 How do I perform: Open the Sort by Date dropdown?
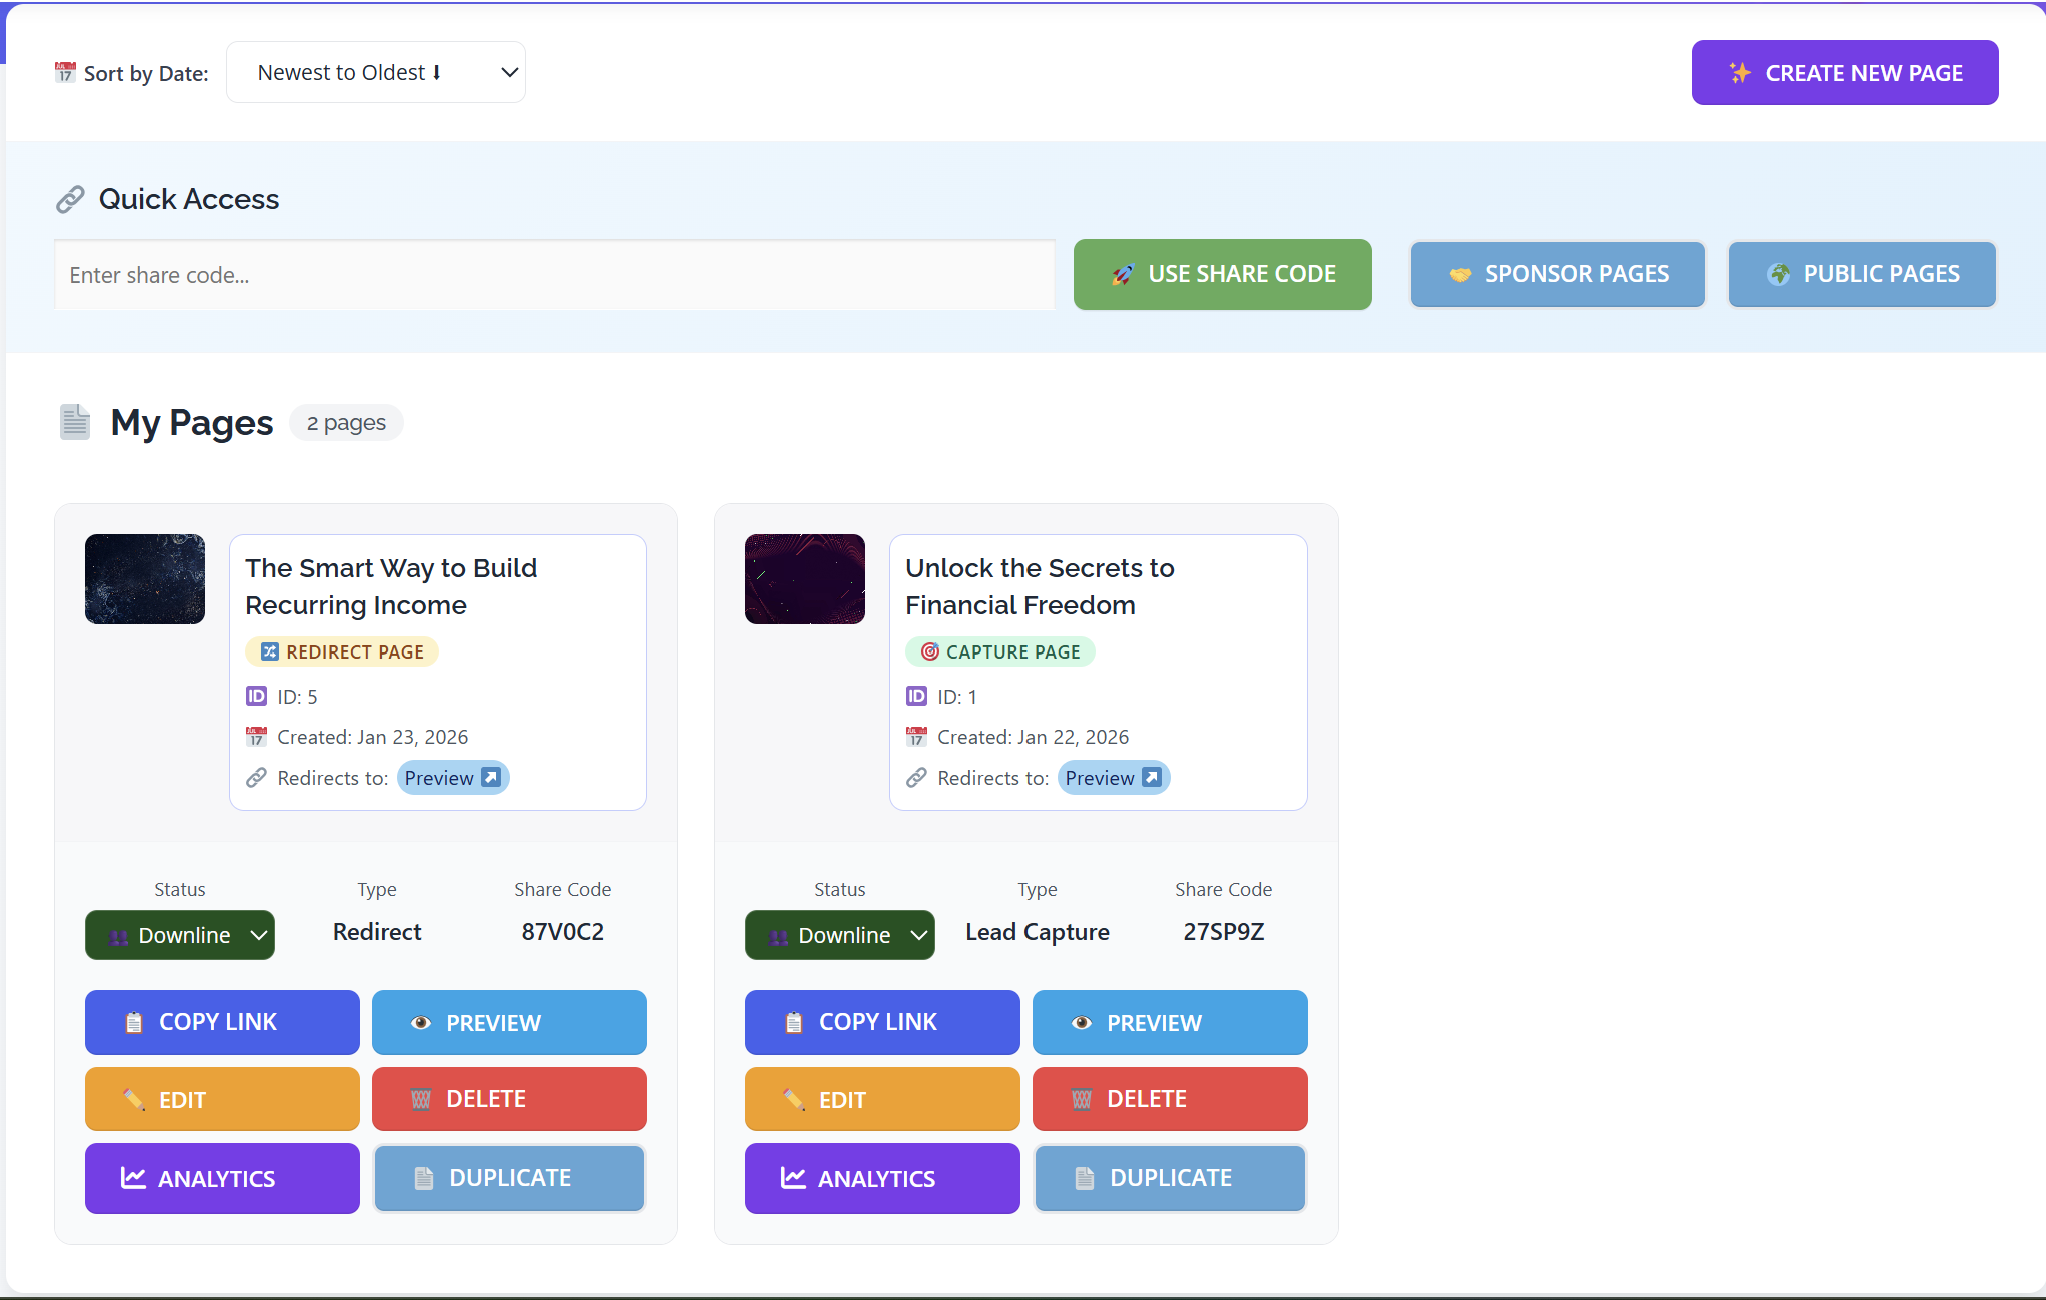click(x=376, y=72)
